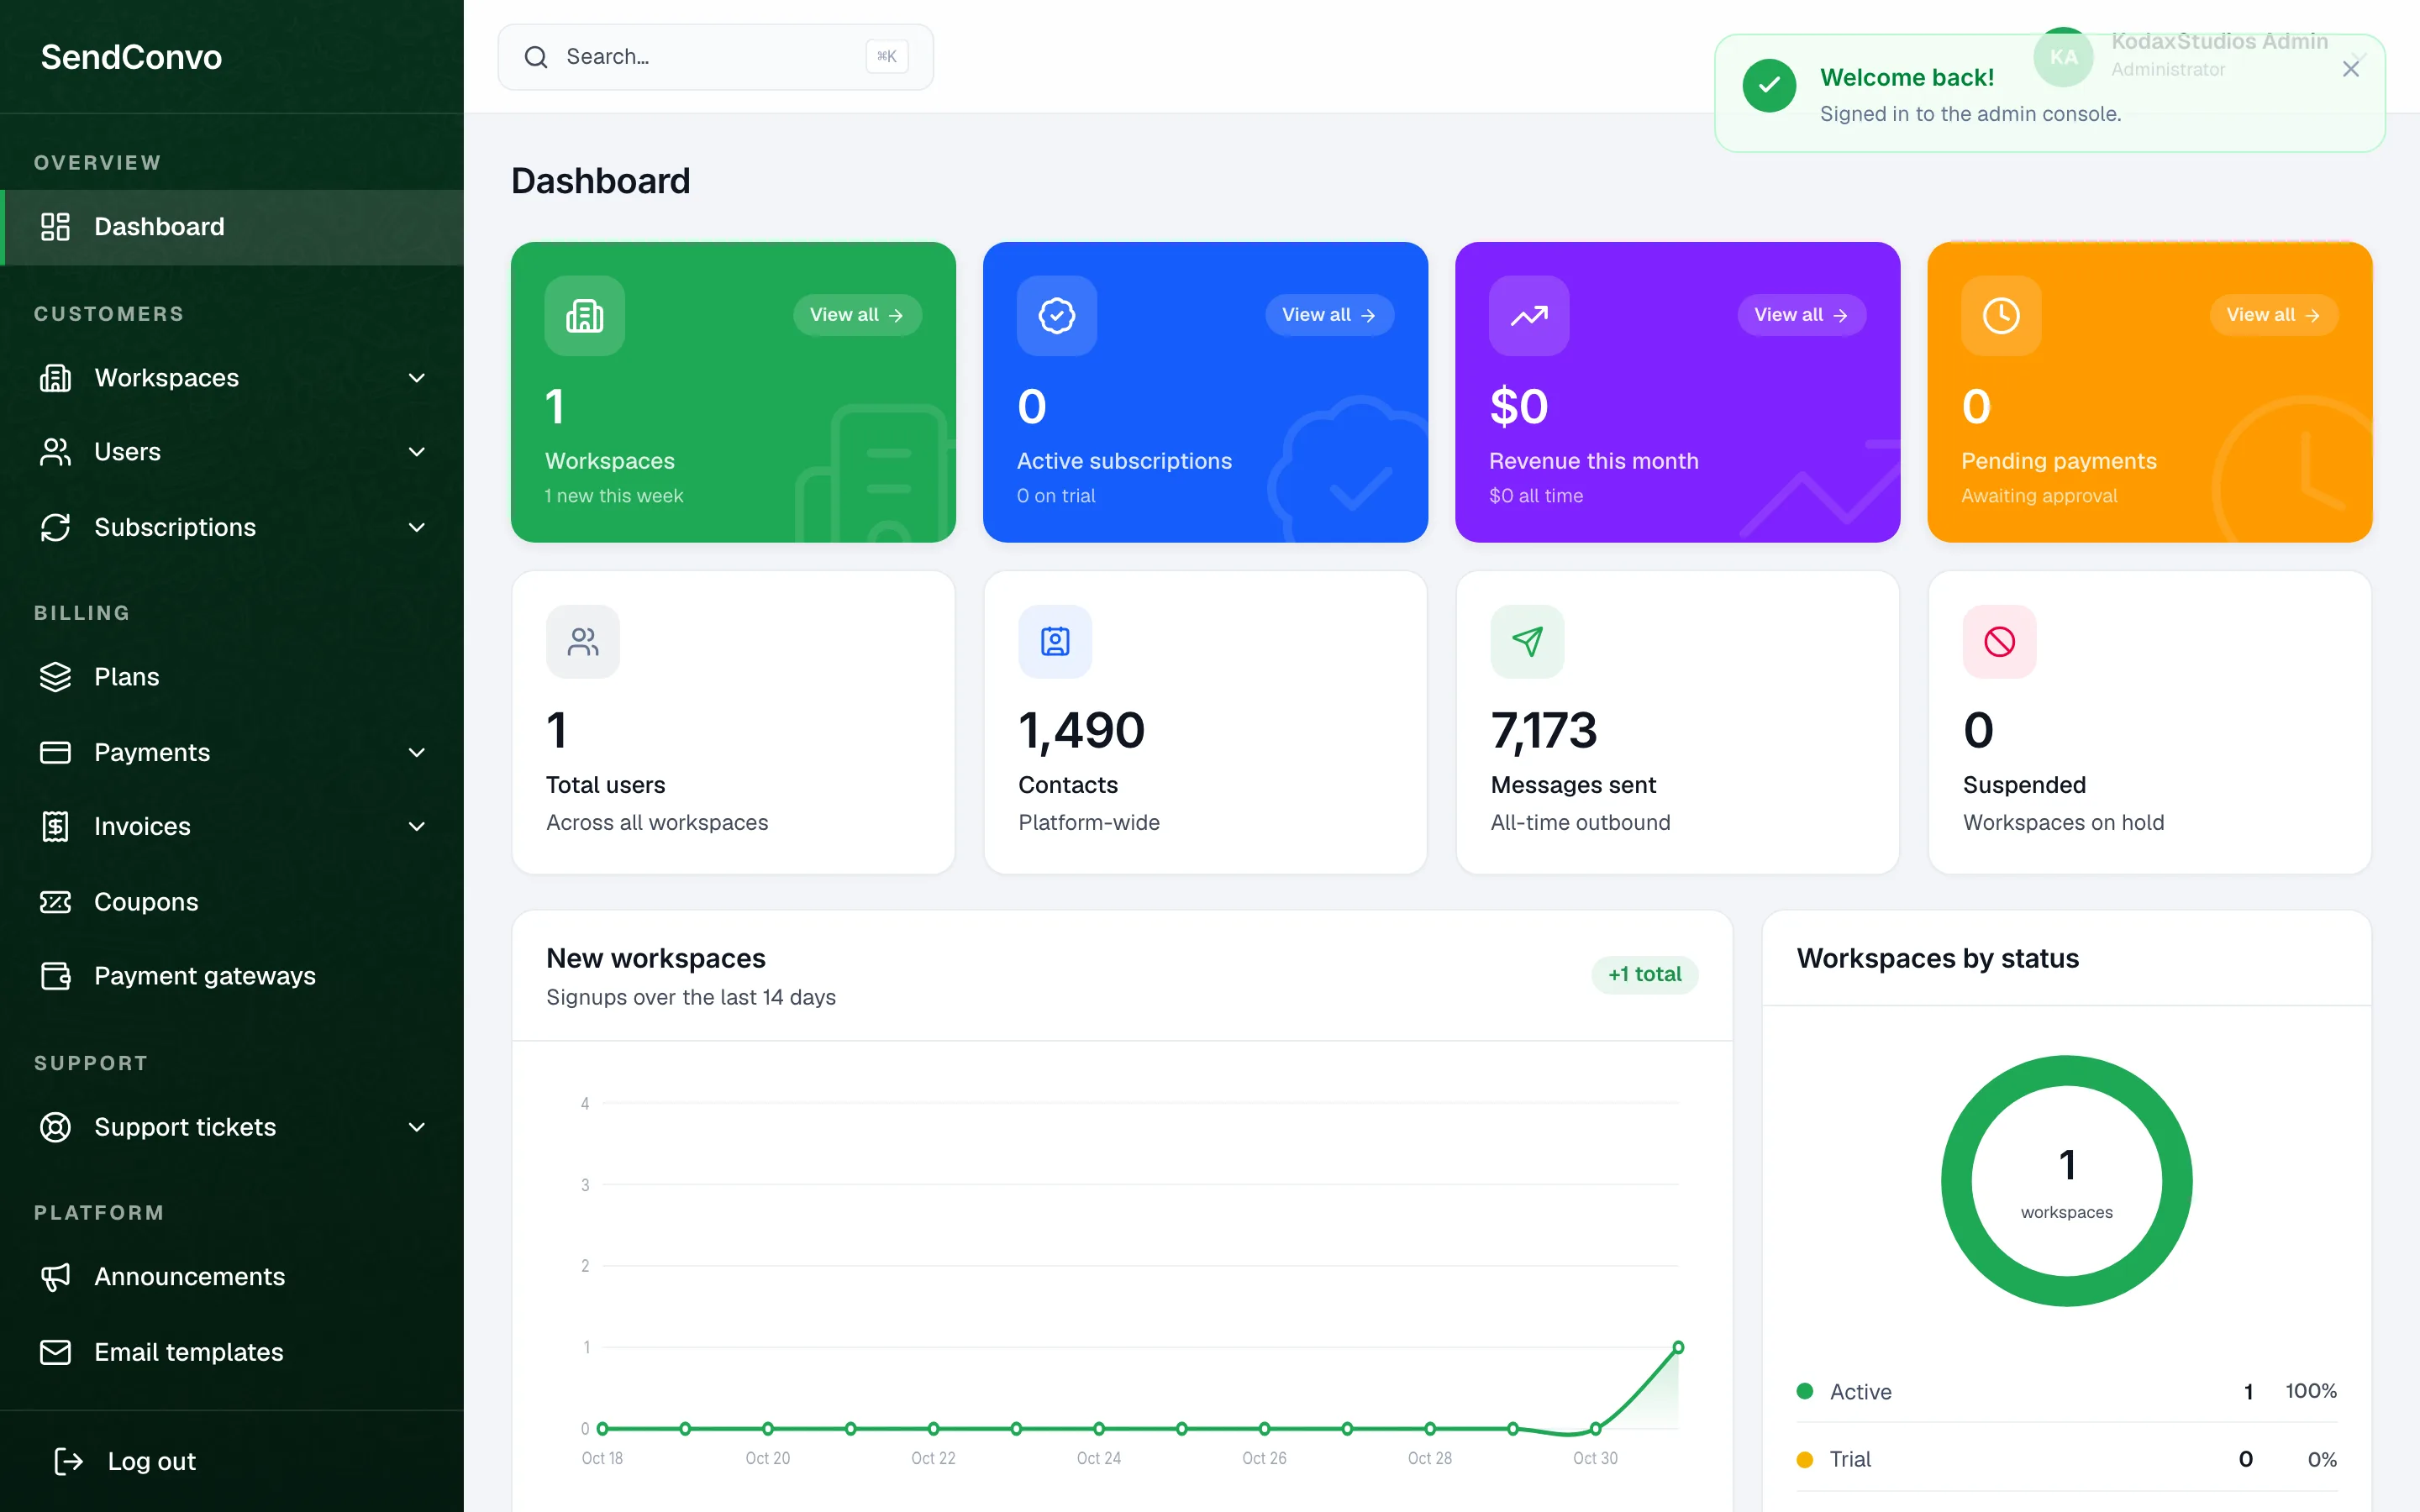Click the green checkmark icon in the welcome toast
Image resolution: width=2420 pixels, height=1512 pixels.
1769,86
